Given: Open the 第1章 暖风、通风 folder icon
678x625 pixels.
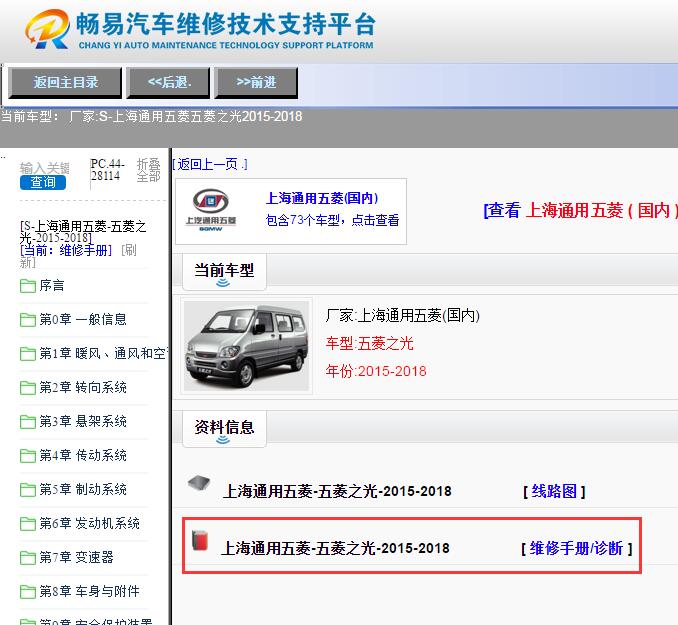Looking at the screenshot, I should pos(28,354).
